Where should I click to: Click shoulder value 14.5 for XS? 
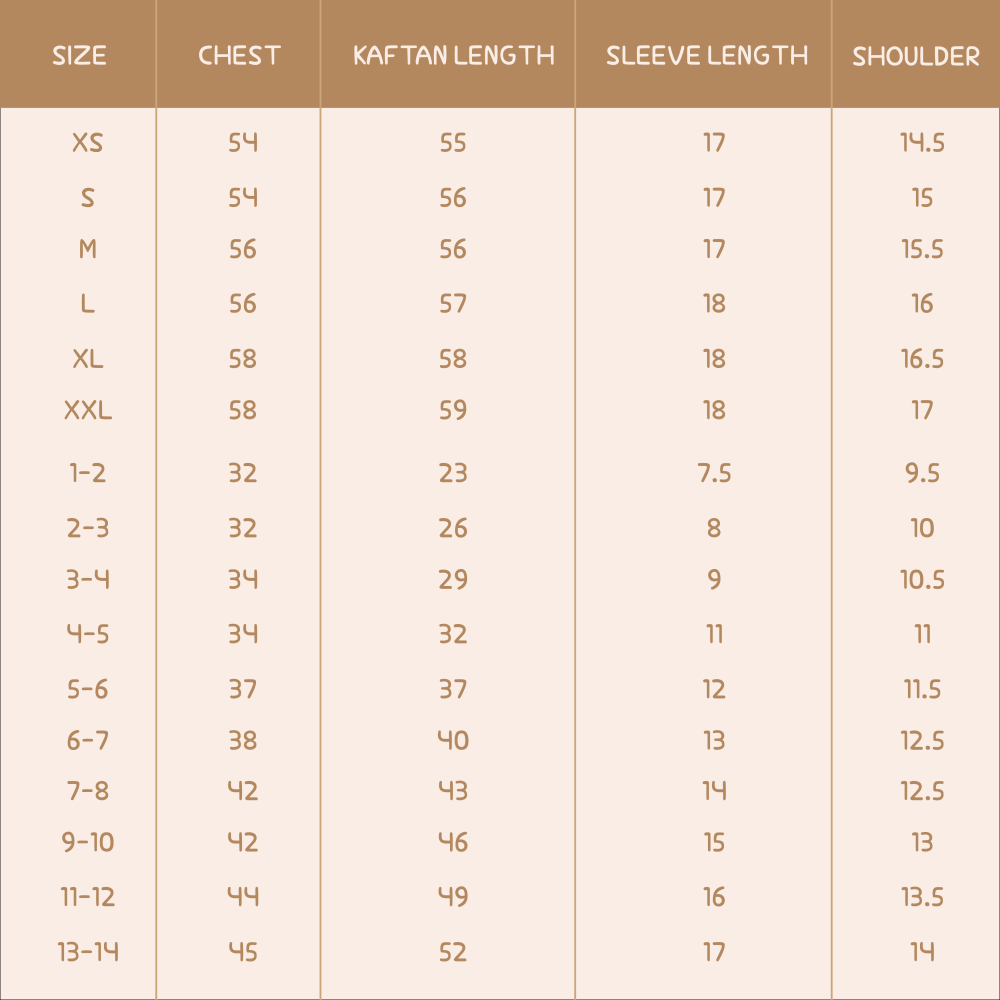pos(922,143)
